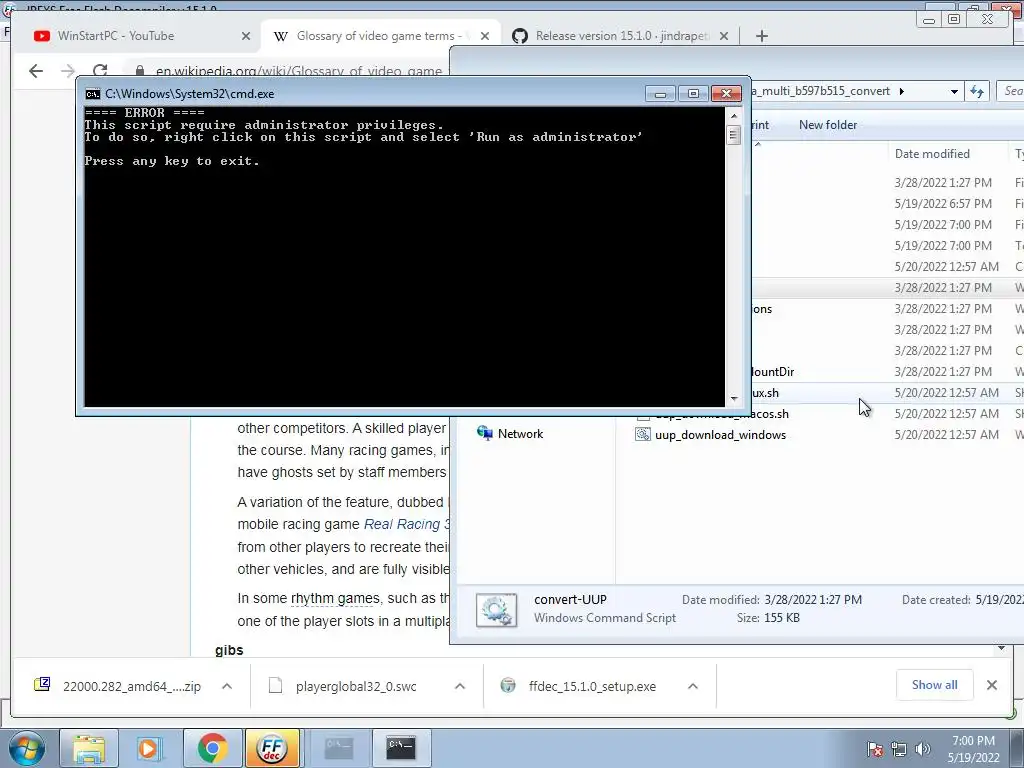Click the ffdec setup icon in downloads bar

pos(507,685)
